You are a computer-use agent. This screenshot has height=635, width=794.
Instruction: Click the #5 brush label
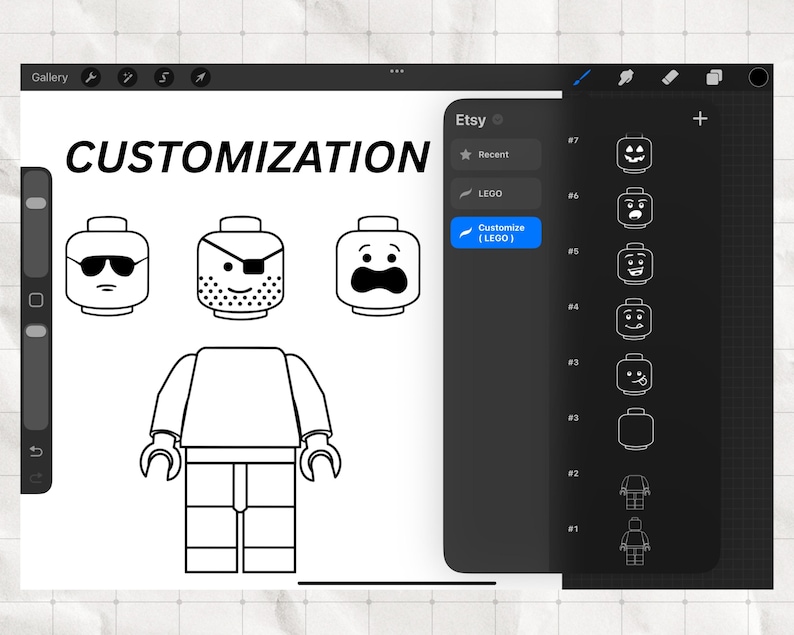[573, 251]
